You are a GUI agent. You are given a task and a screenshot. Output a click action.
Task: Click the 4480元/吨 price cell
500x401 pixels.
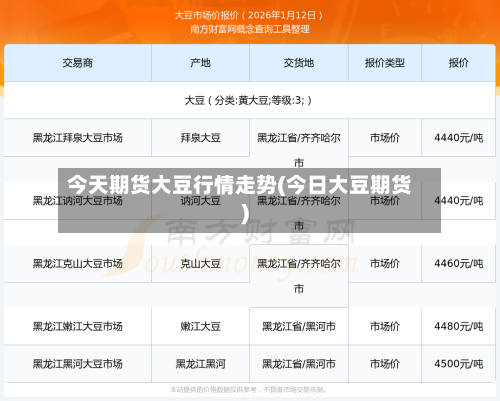click(459, 326)
